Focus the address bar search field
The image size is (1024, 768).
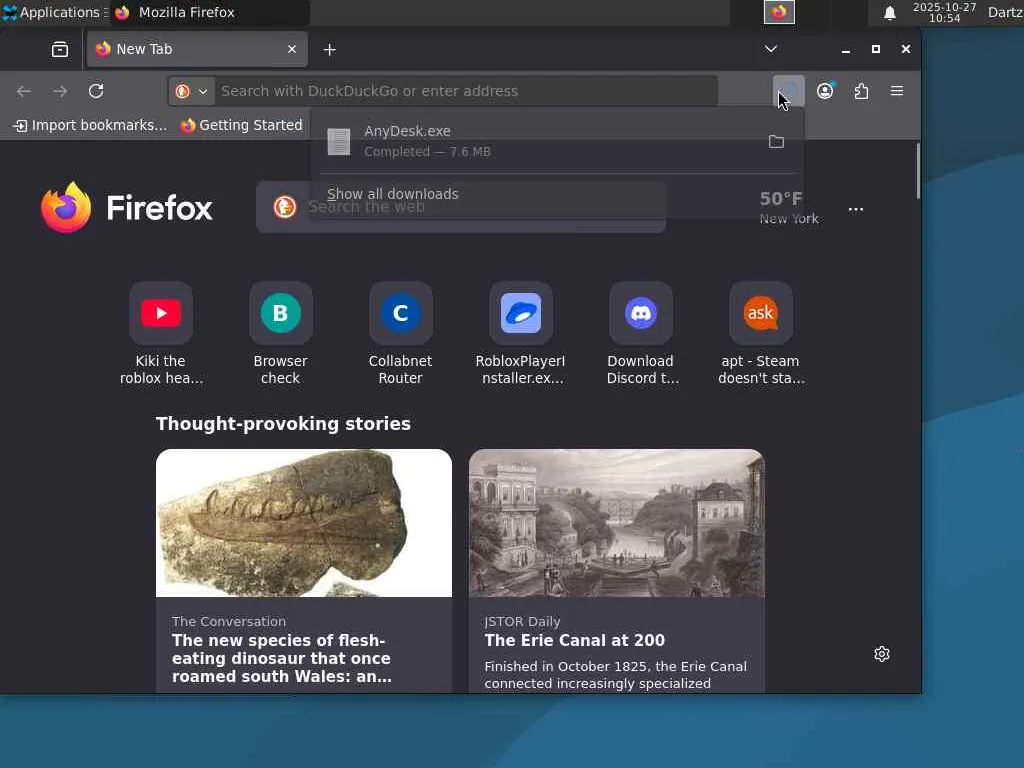click(467, 91)
